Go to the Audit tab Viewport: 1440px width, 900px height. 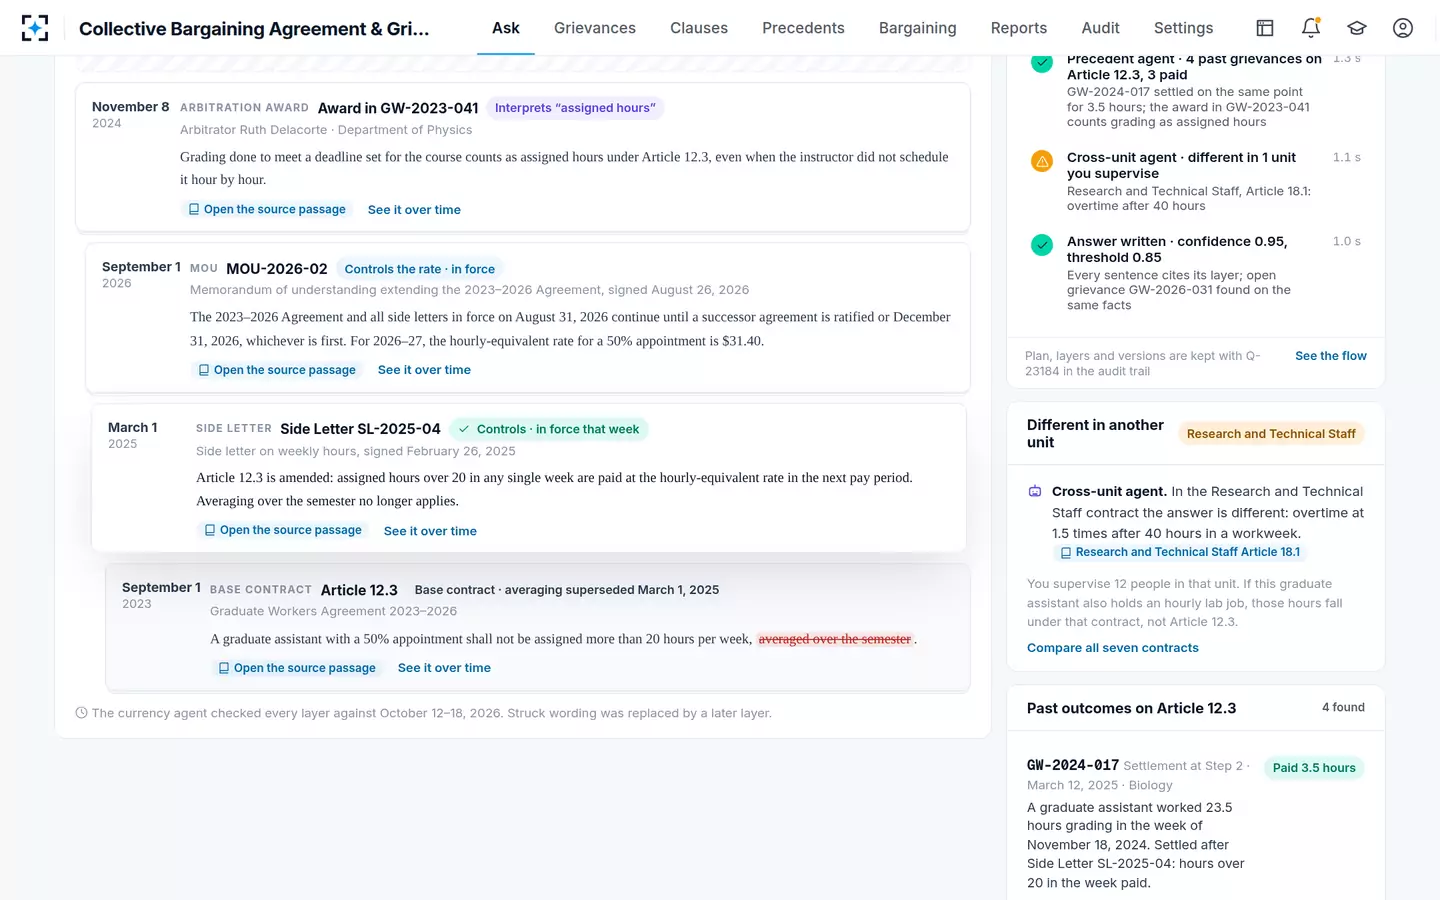1100,28
